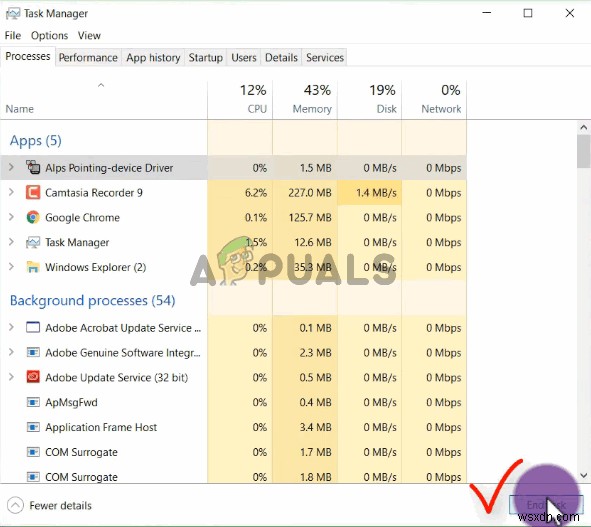
Task: Click the Adobe Update Service icon
Action: pos(33,377)
